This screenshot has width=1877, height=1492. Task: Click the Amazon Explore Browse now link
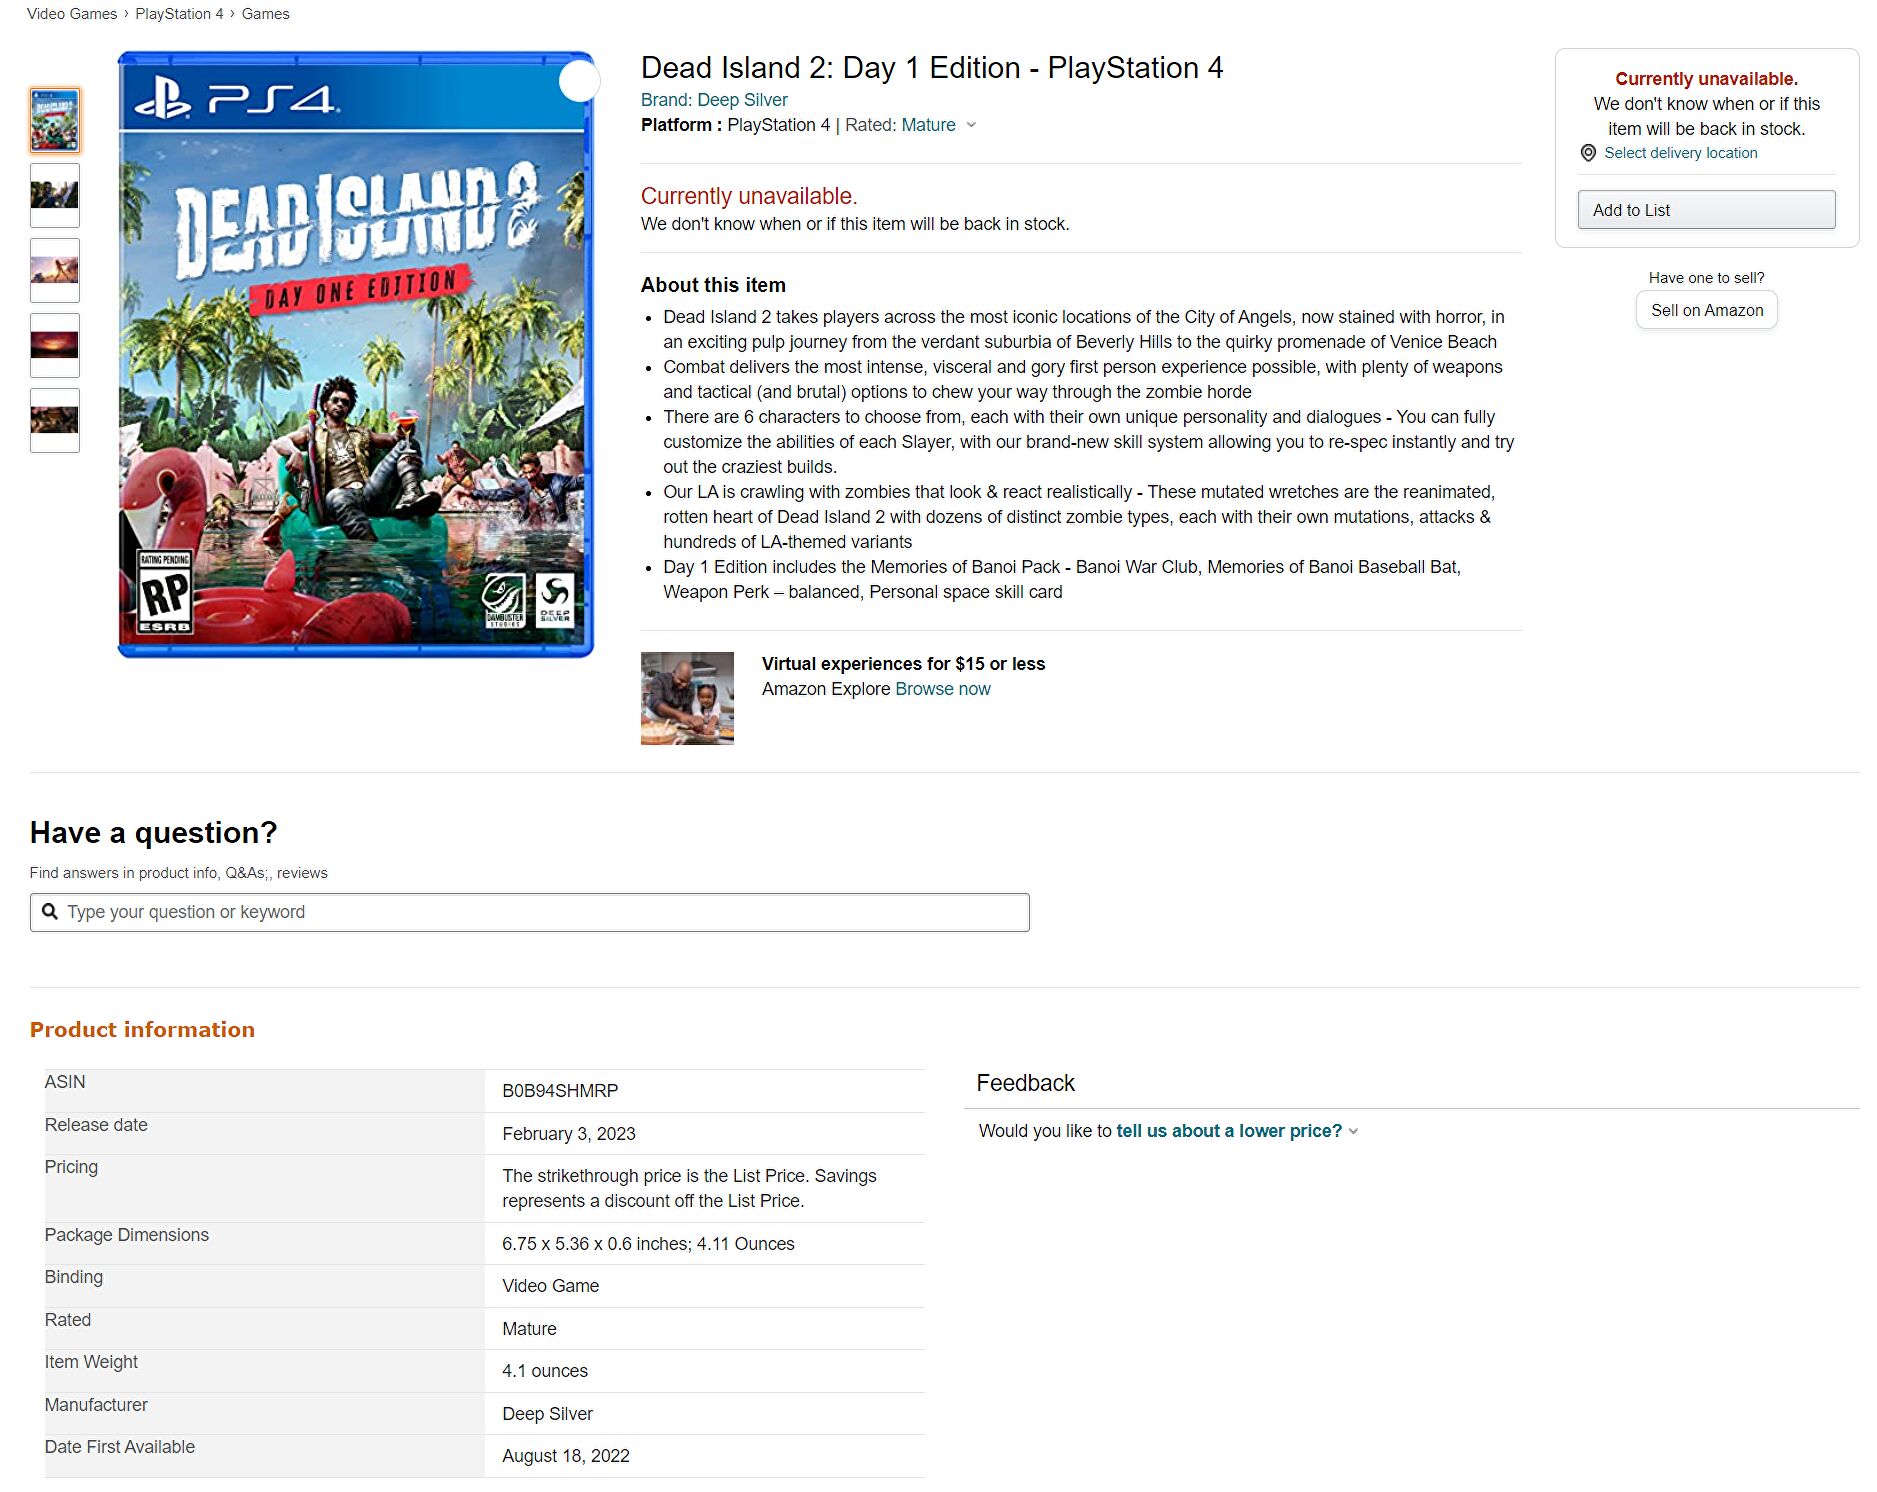pyautogui.click(x=942, y=689)
